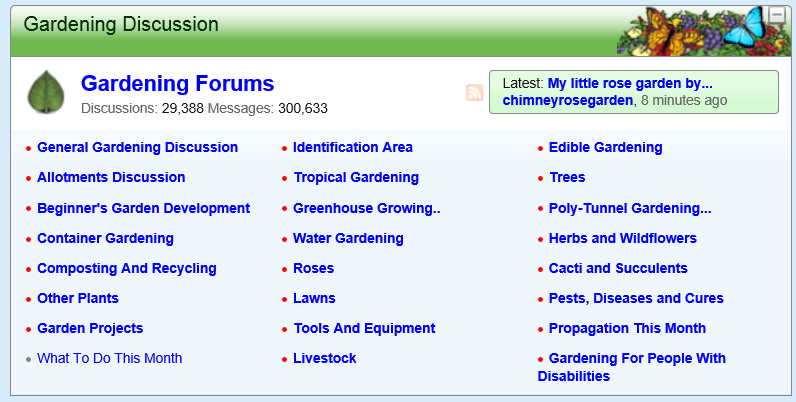Open What To Do This Month
Screen dimensions: 796x402
[x=109, y=358]
